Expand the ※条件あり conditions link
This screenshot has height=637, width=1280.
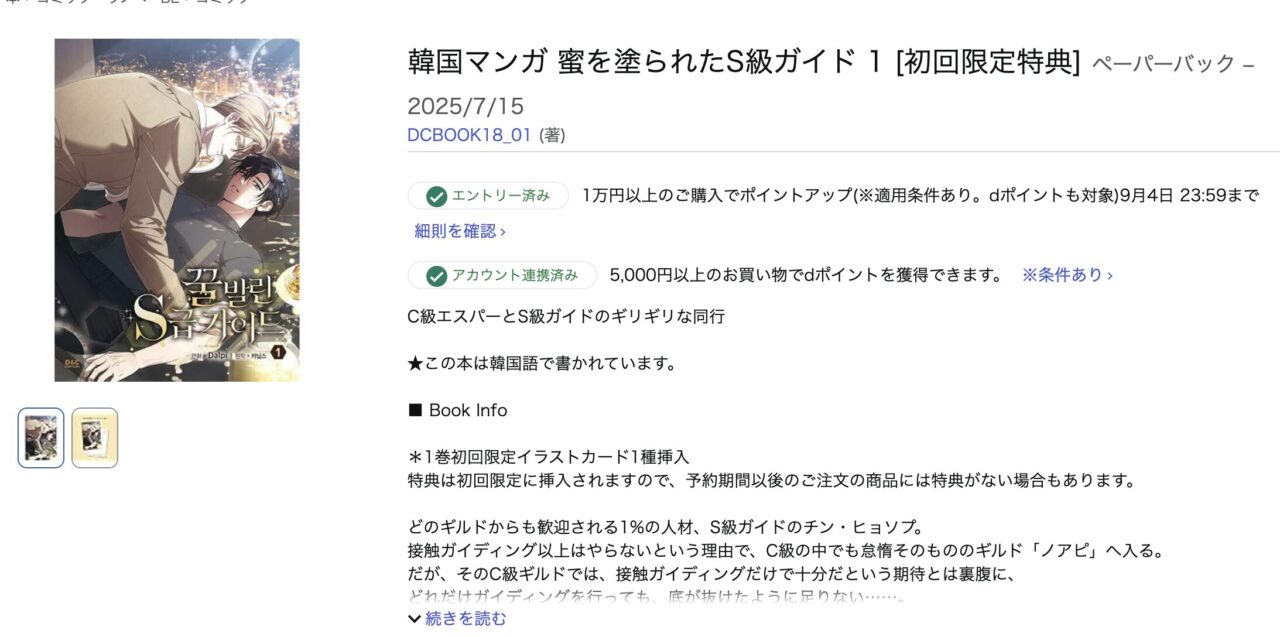[x=1067, y=275]
